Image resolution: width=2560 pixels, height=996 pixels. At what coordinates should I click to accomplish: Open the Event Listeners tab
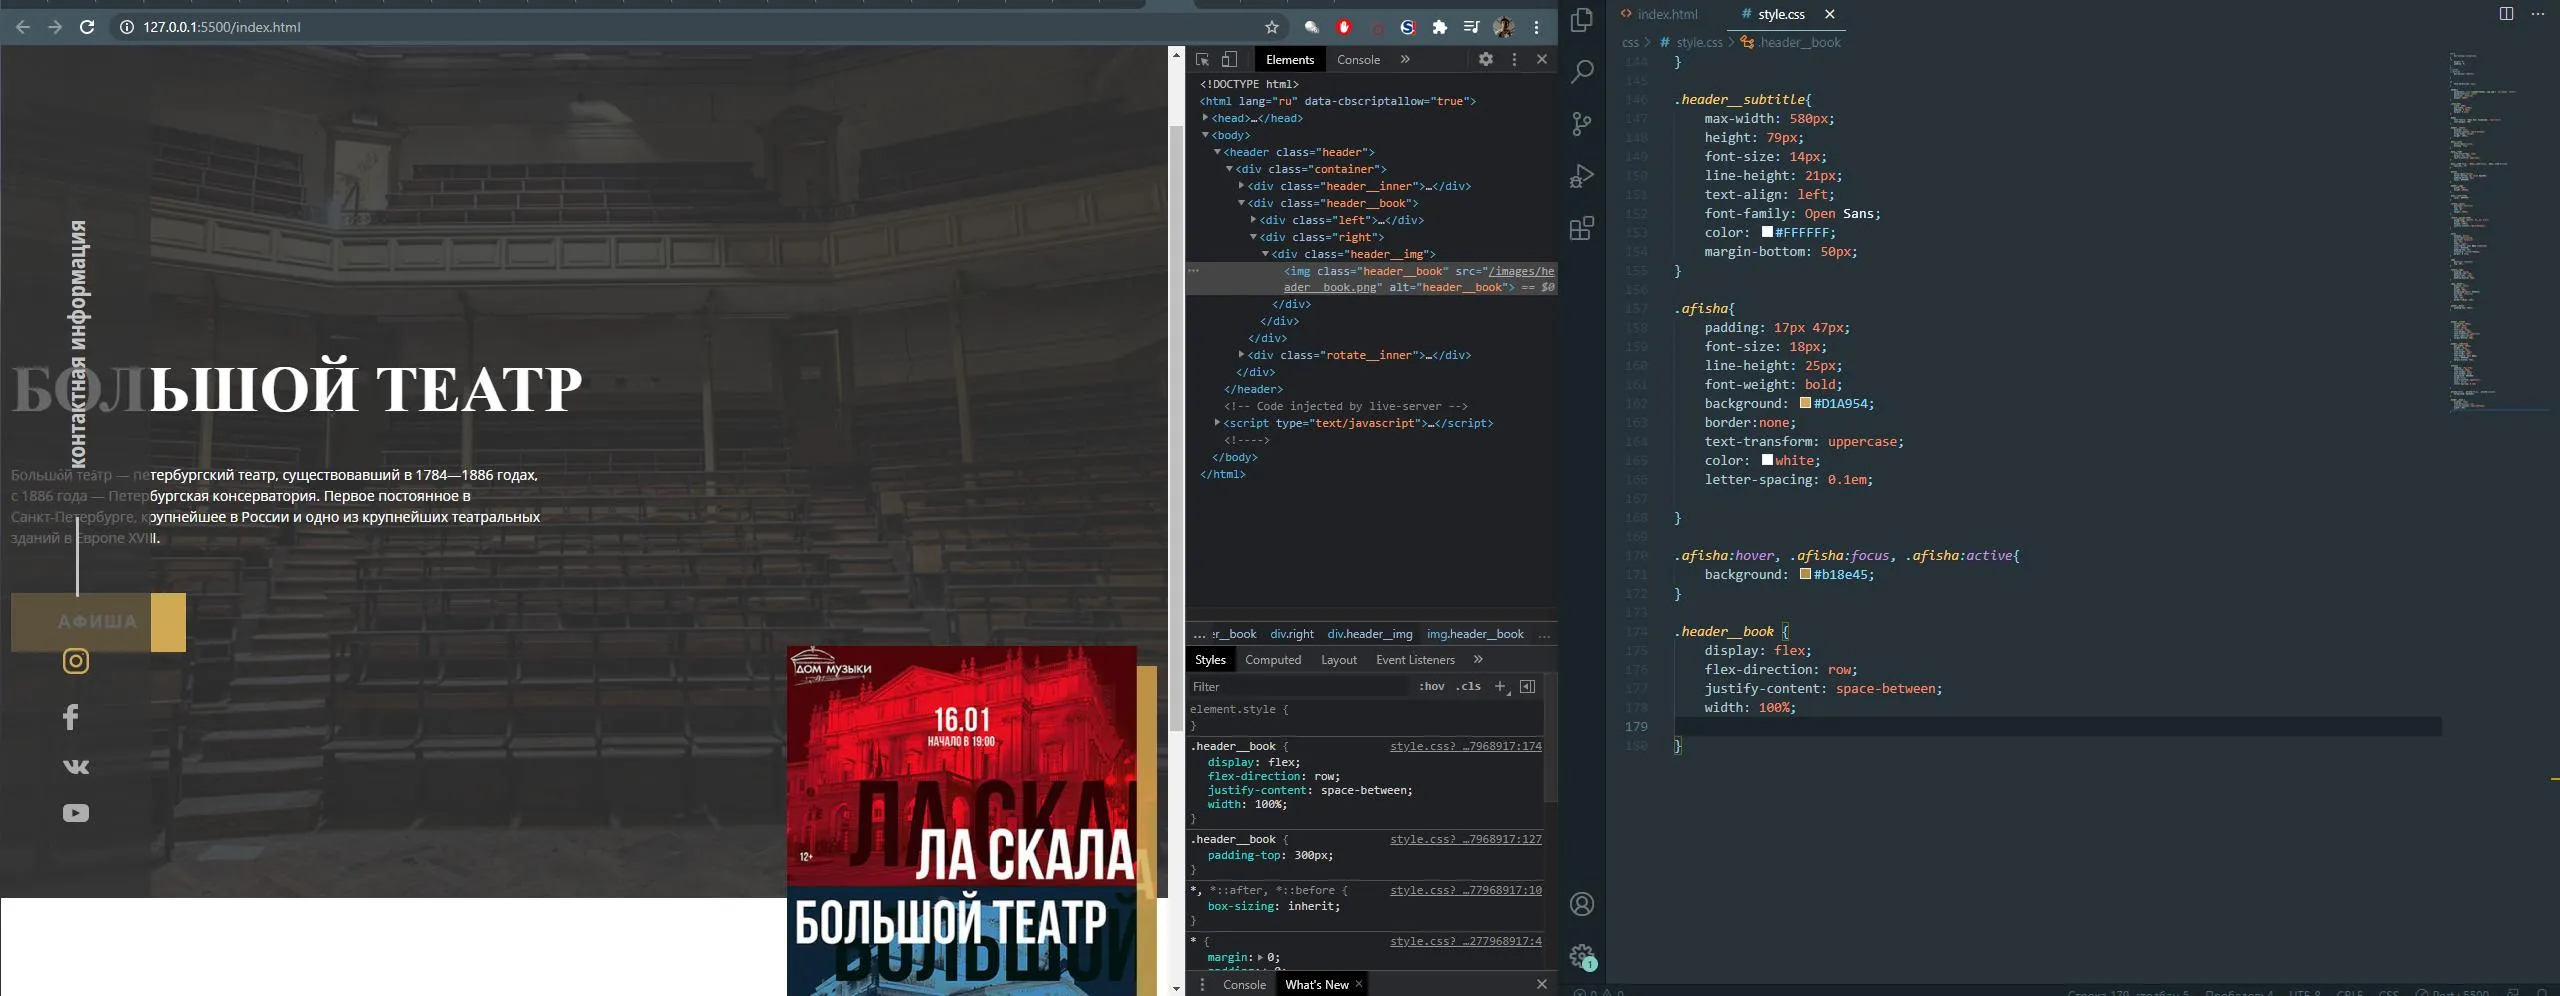pos(1415,660)
